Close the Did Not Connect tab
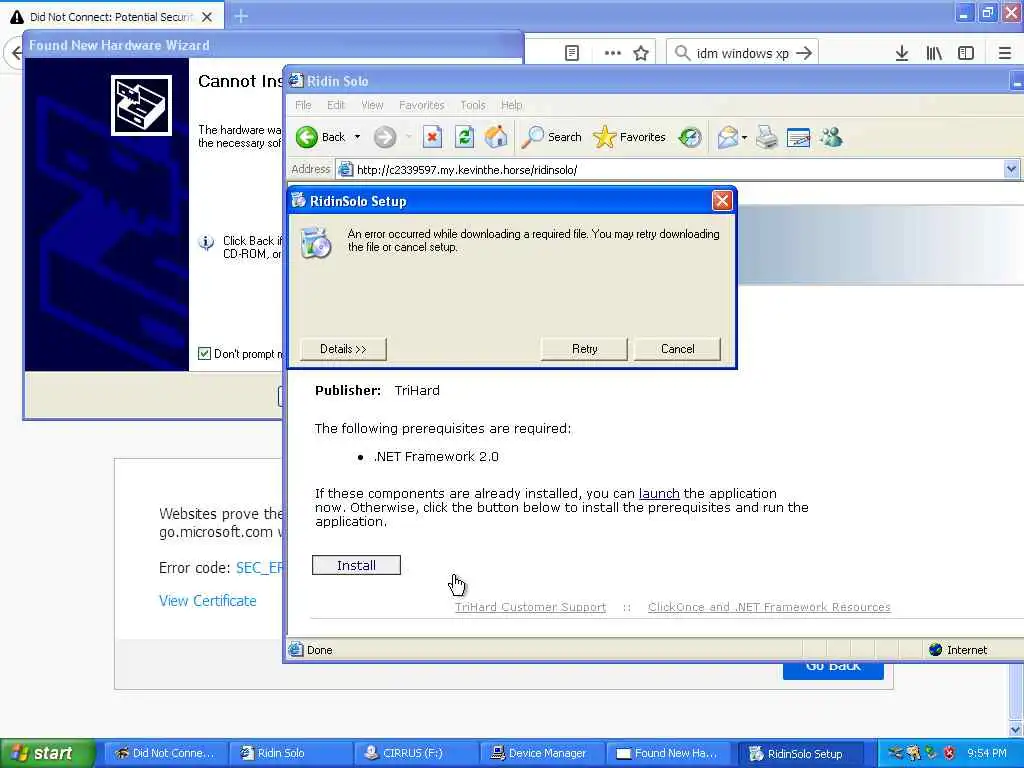Screen dimensions: 1024x768 pos(207,17)
